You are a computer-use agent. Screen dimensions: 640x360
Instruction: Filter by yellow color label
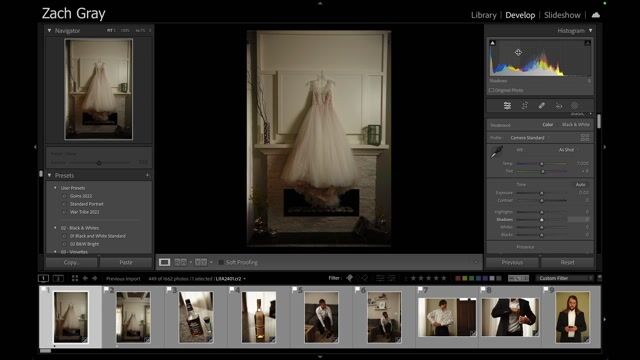point(465,278)
